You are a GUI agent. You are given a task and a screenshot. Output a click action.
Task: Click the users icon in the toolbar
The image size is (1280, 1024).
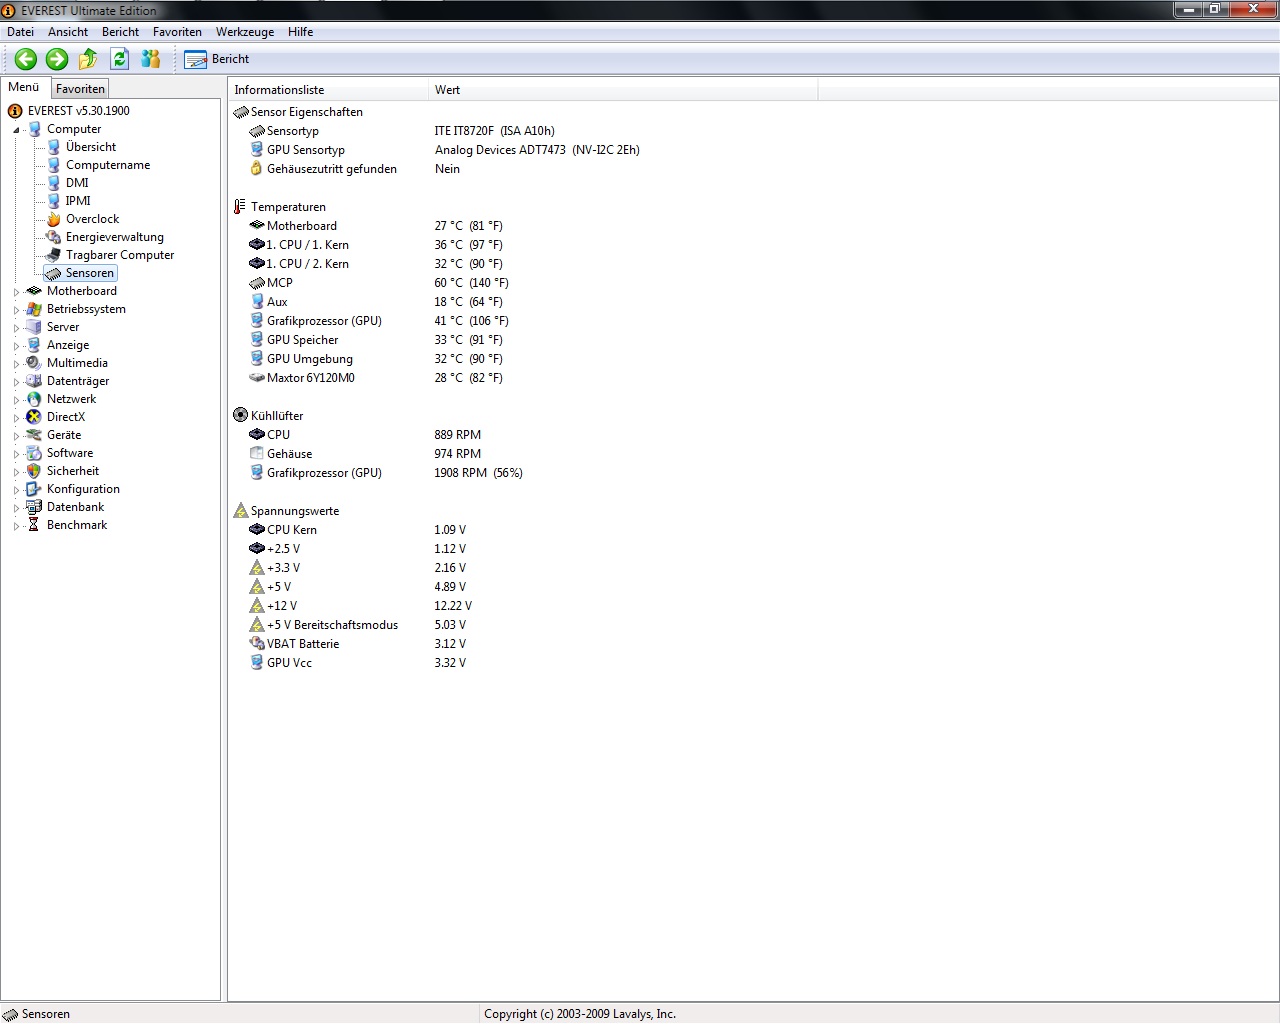click(x=151, y=59)
